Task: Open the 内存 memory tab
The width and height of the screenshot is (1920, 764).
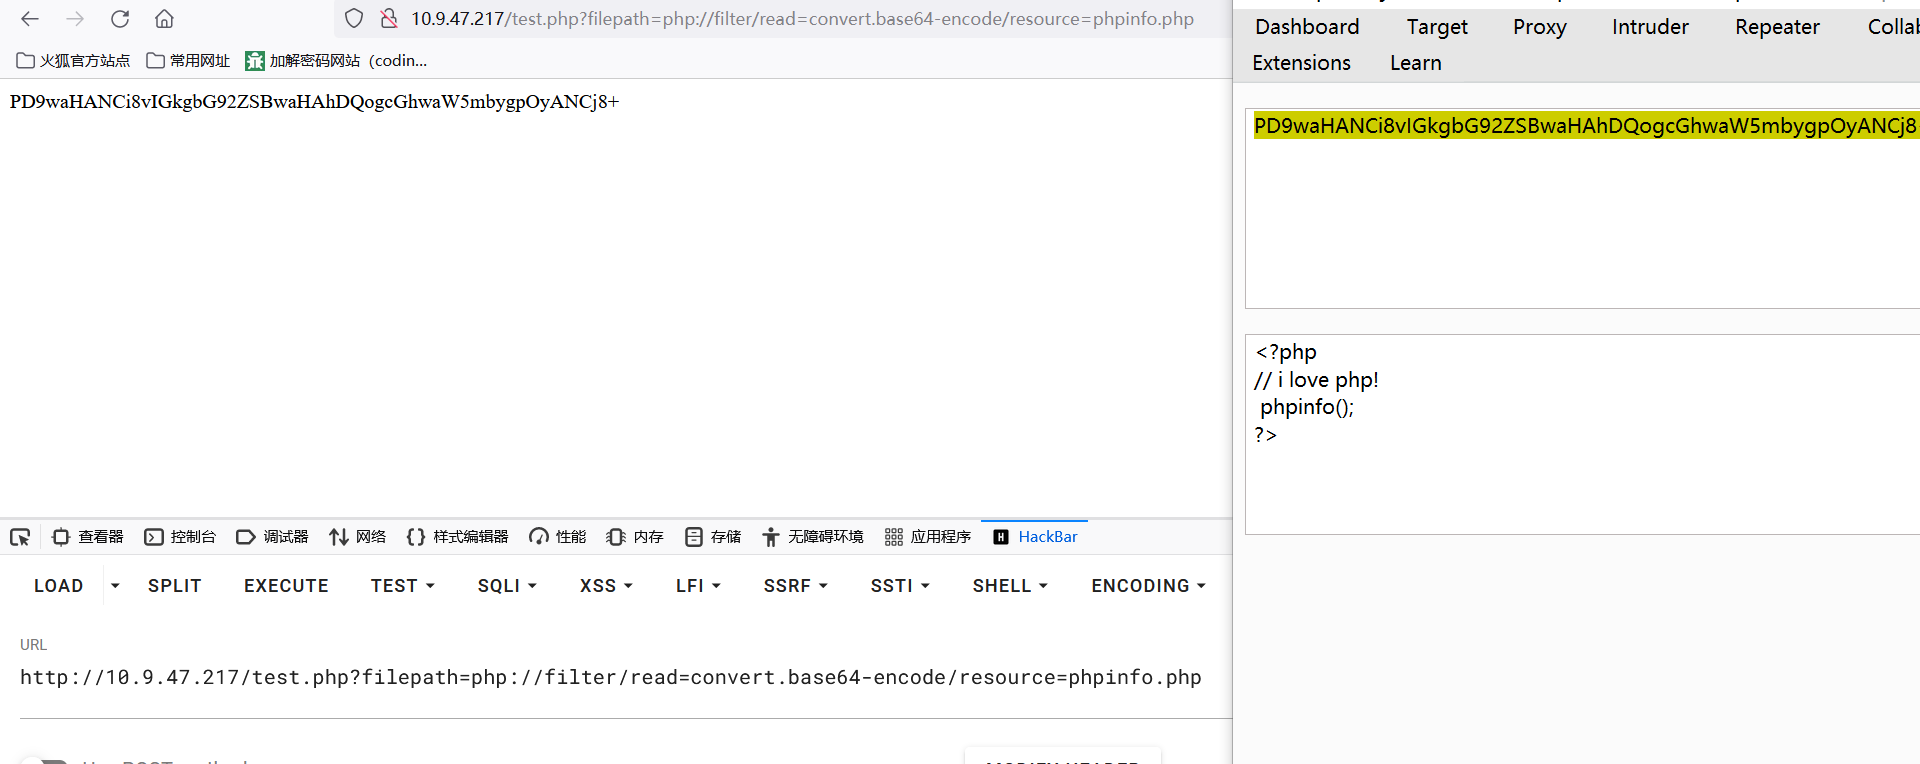Action: pyautogui.click(x=635, y=537)
